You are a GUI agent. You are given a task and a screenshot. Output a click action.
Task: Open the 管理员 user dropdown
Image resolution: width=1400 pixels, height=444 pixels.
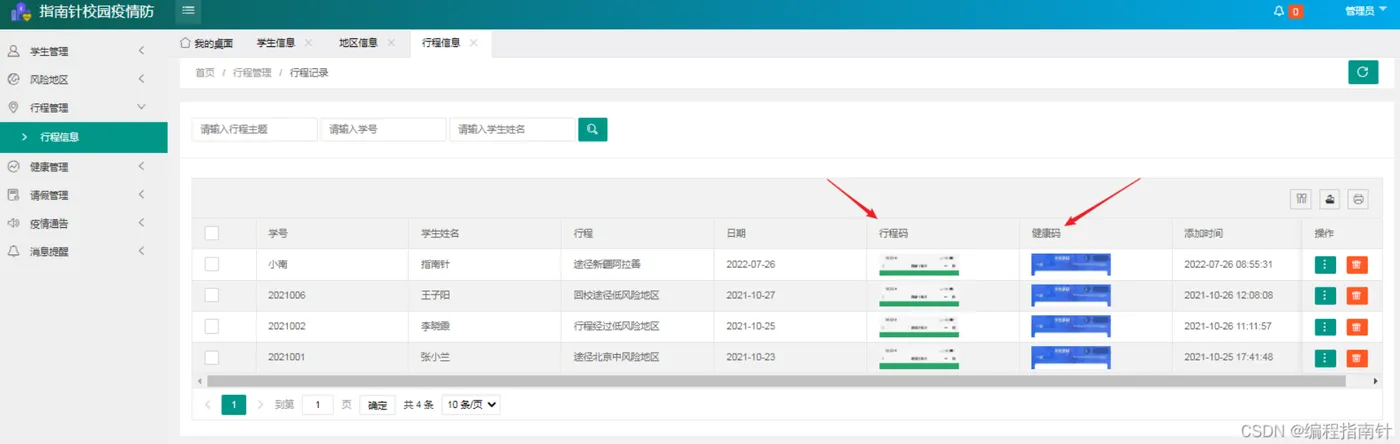1365,11
